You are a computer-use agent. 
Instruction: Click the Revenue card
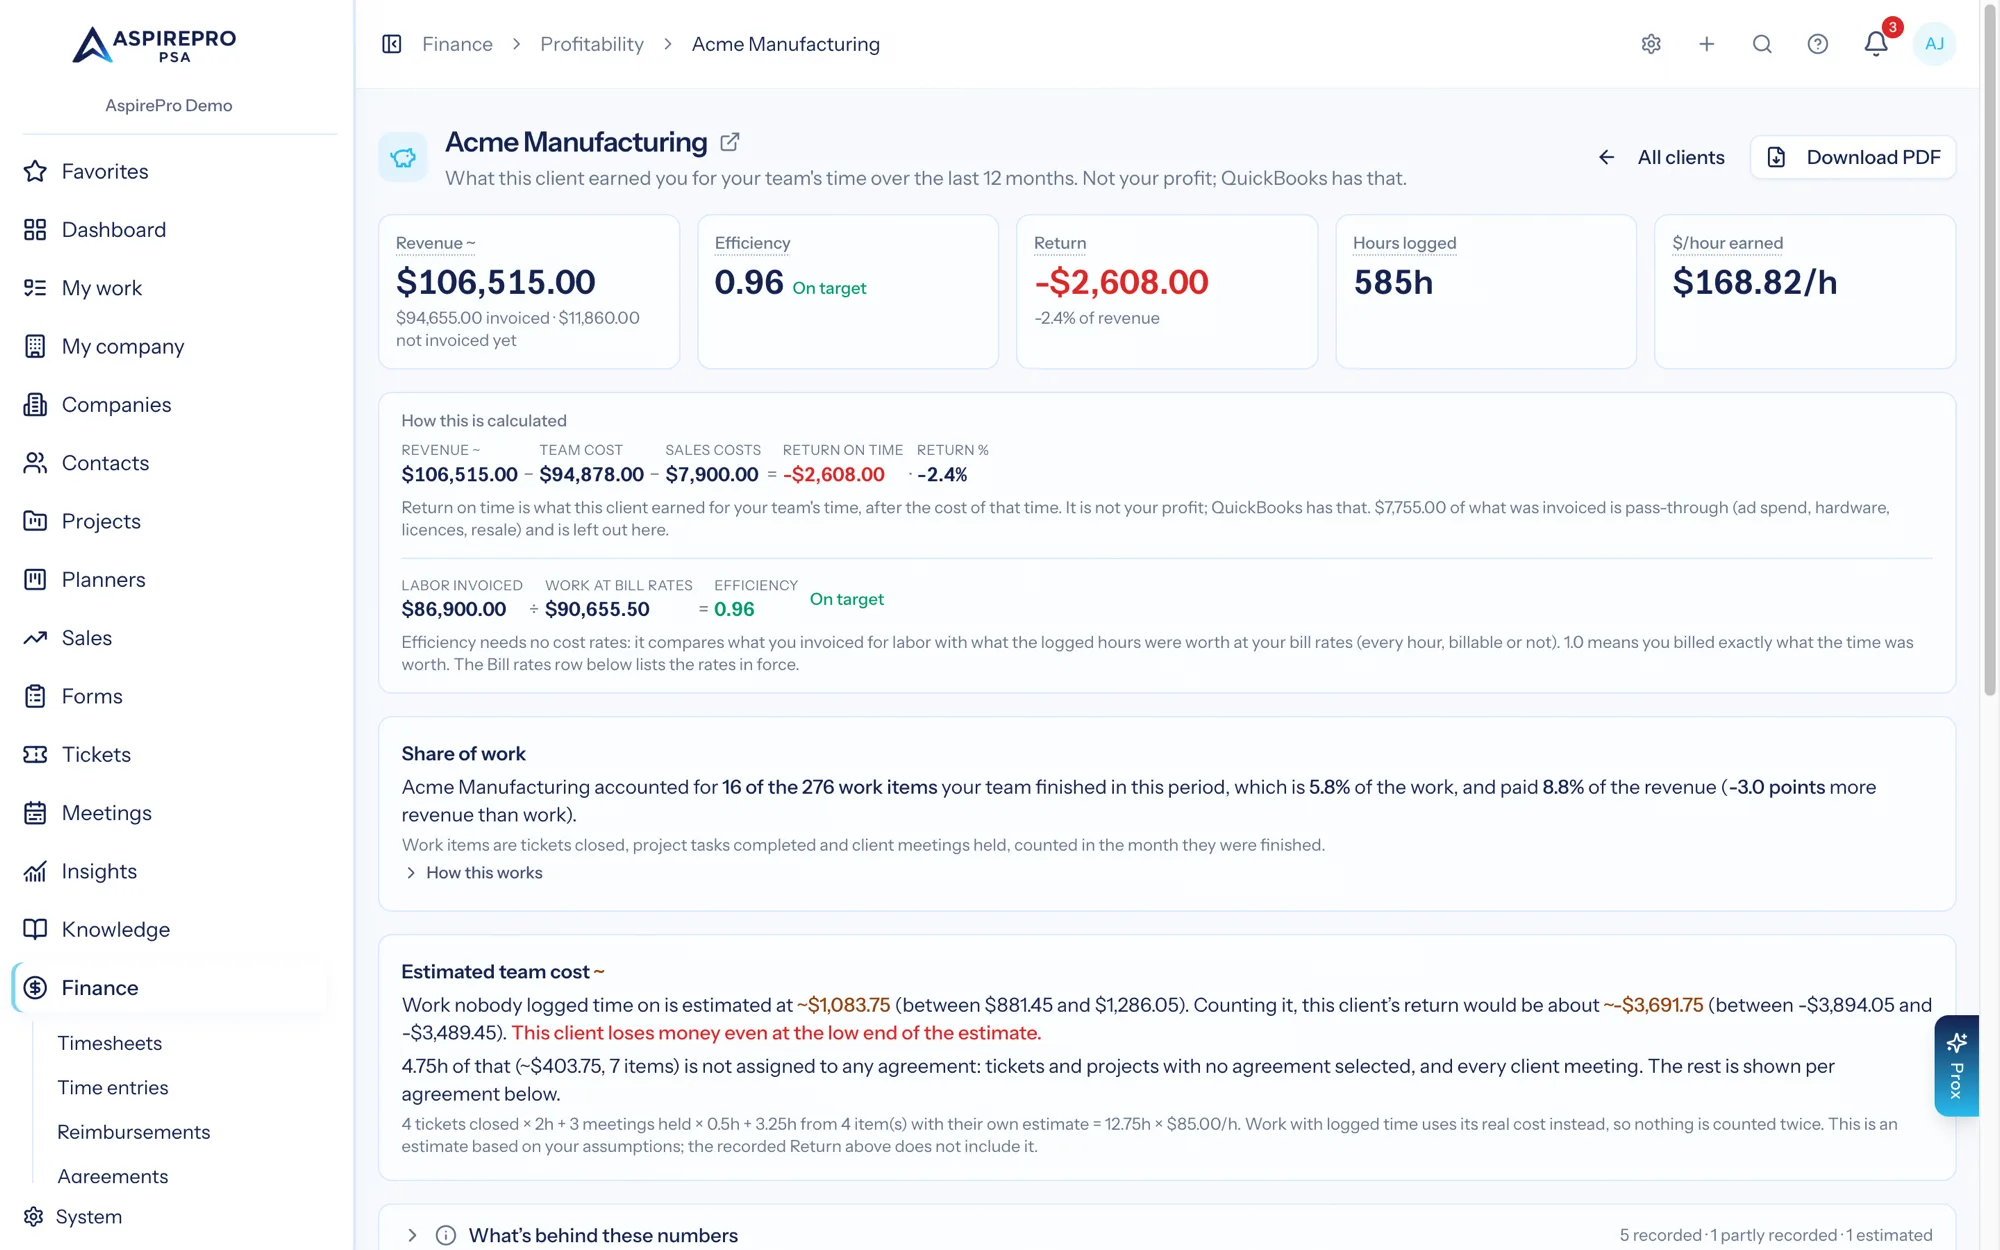(529, 292)
